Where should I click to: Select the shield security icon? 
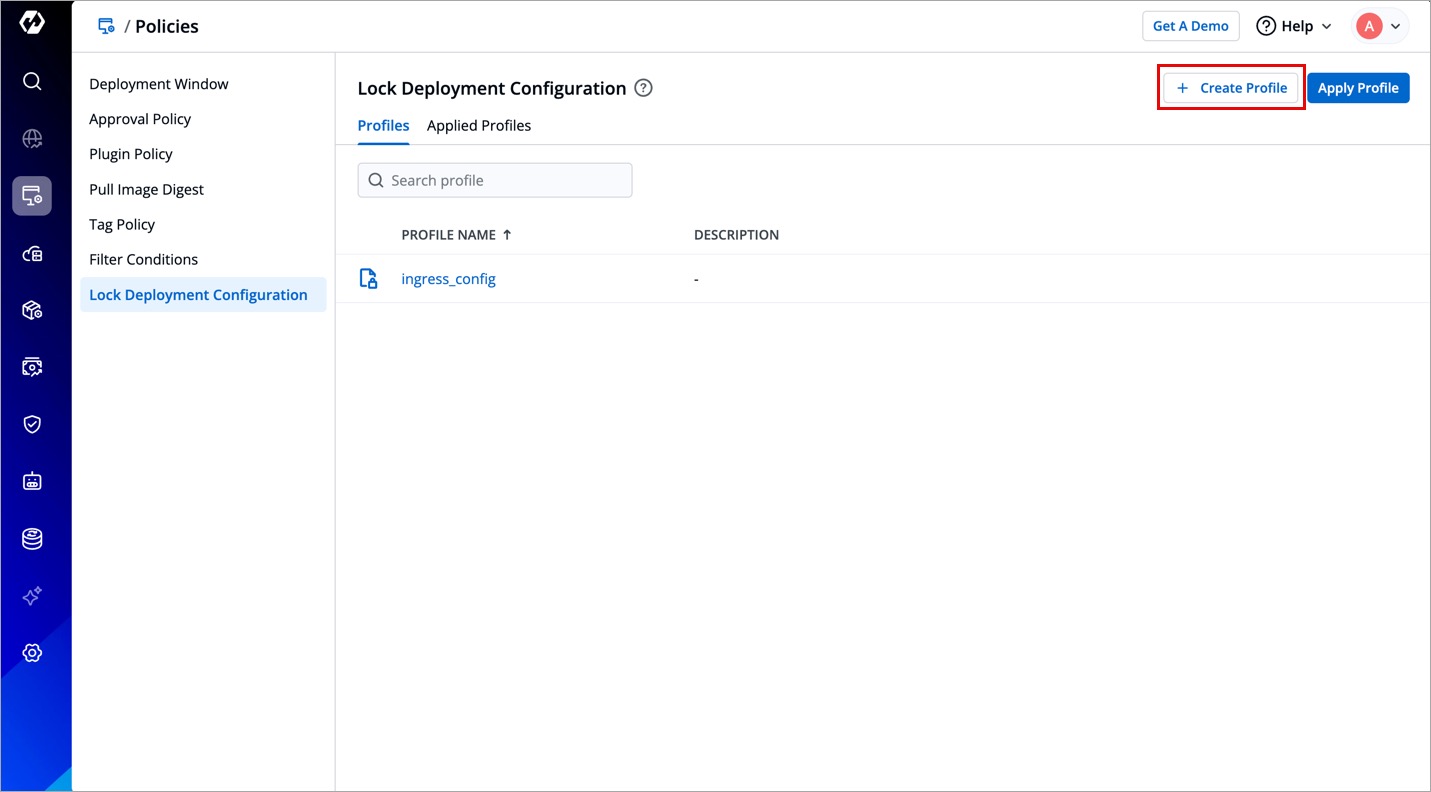pyautogui.click(x=32, y=424)
